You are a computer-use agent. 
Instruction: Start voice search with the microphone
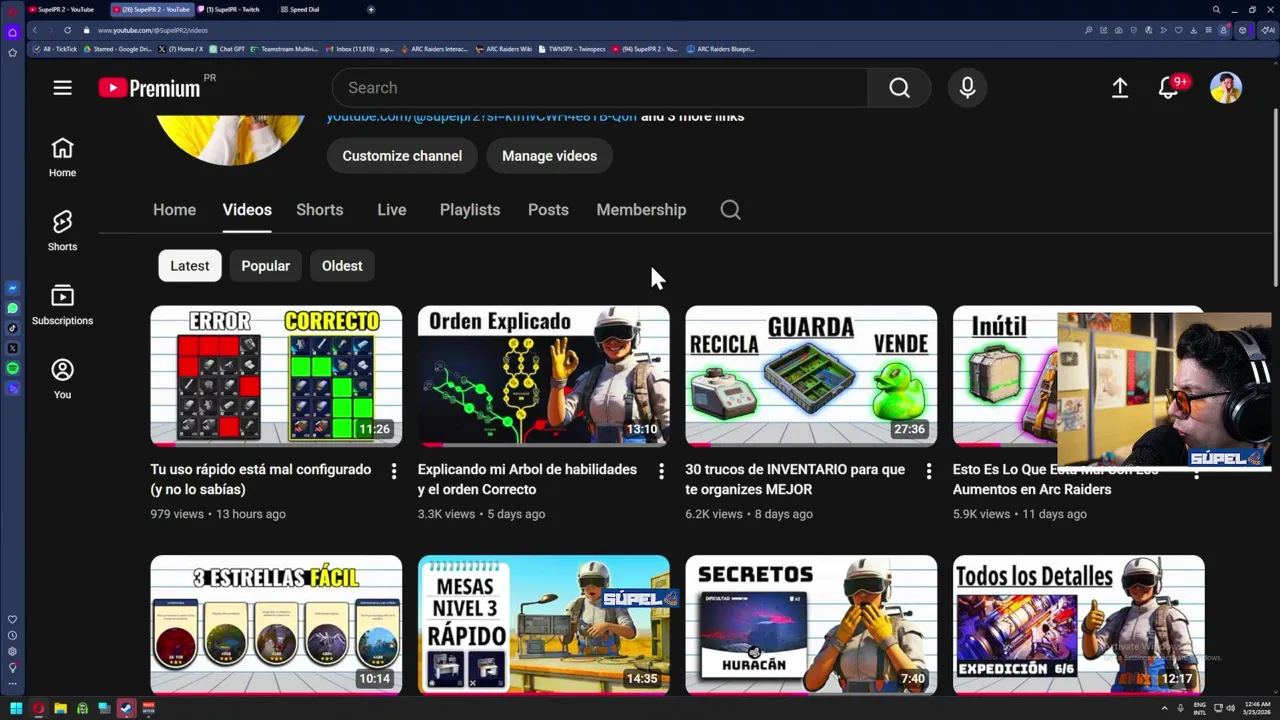(x=967, y=88)
